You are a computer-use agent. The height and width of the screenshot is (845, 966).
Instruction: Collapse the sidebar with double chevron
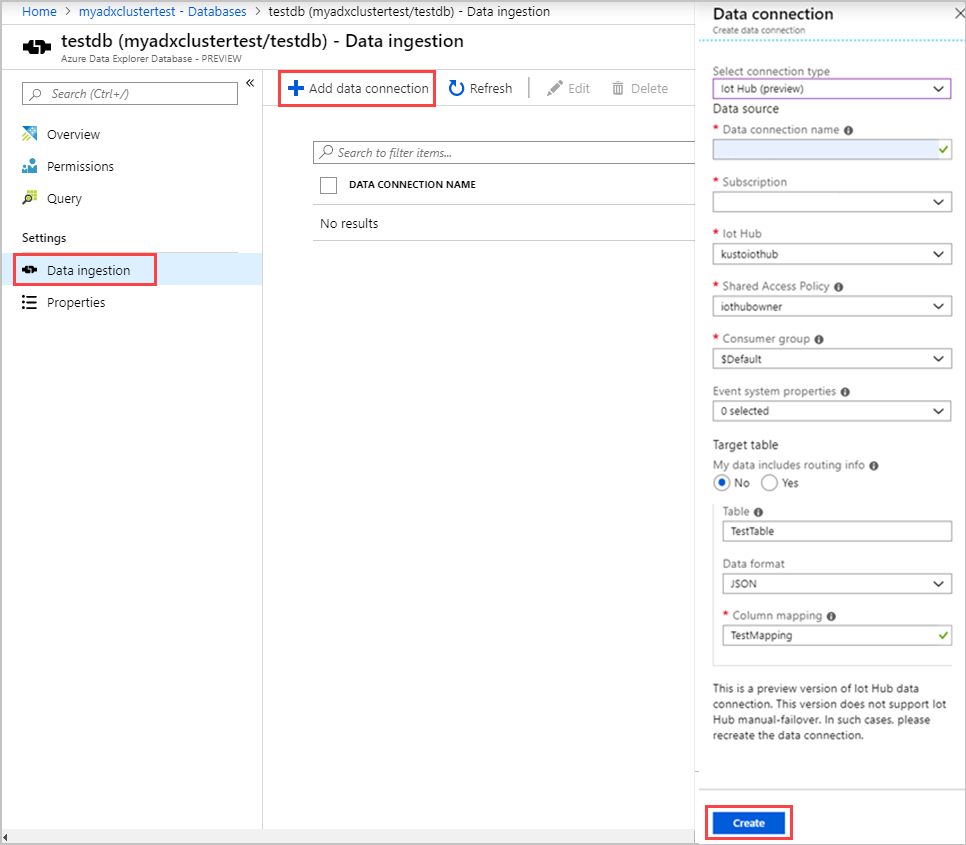tap(250, 83)
